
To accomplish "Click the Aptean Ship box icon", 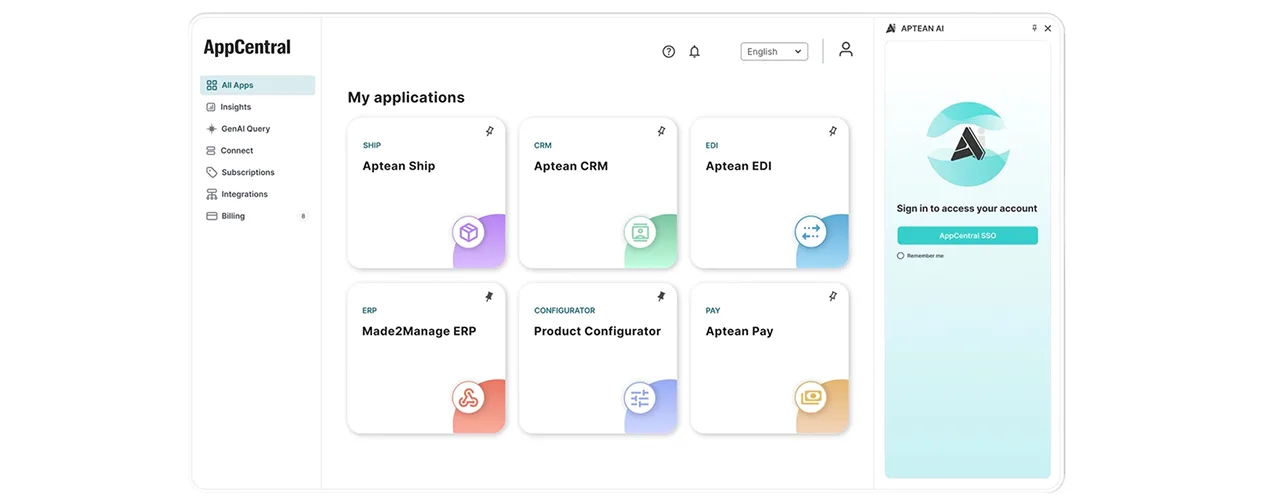I will pyautogui.click(x=468, y=233).
